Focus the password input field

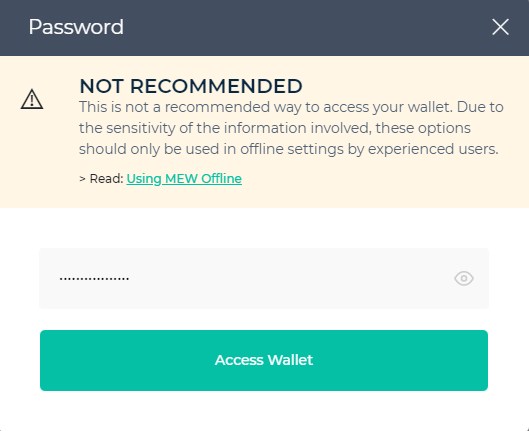(264, 278)
